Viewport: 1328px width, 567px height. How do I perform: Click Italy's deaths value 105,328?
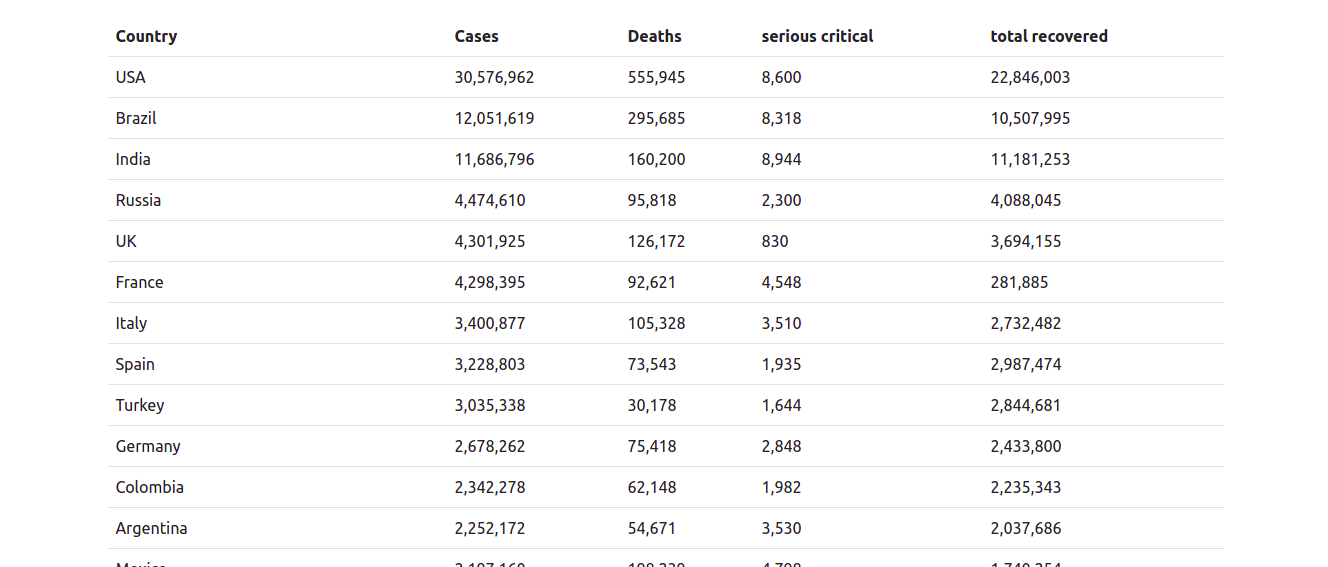pyautogui.click(x=657, y=323)
